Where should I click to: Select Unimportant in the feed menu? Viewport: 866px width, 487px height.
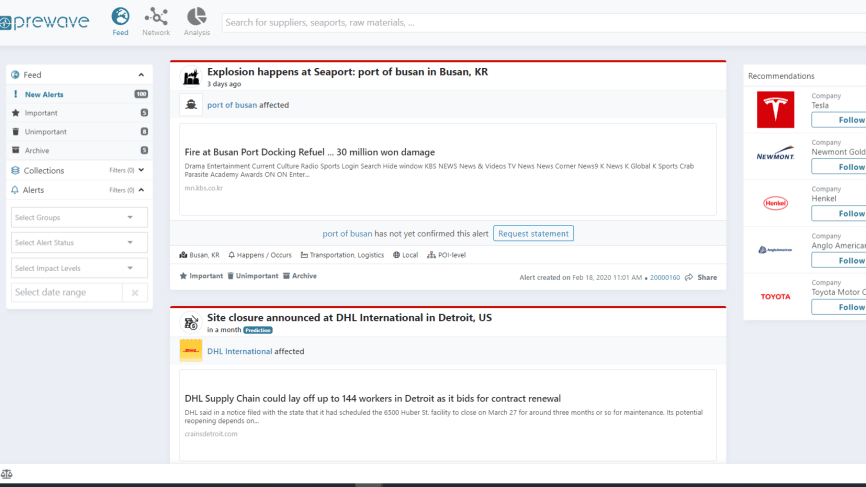coord(80,131)
